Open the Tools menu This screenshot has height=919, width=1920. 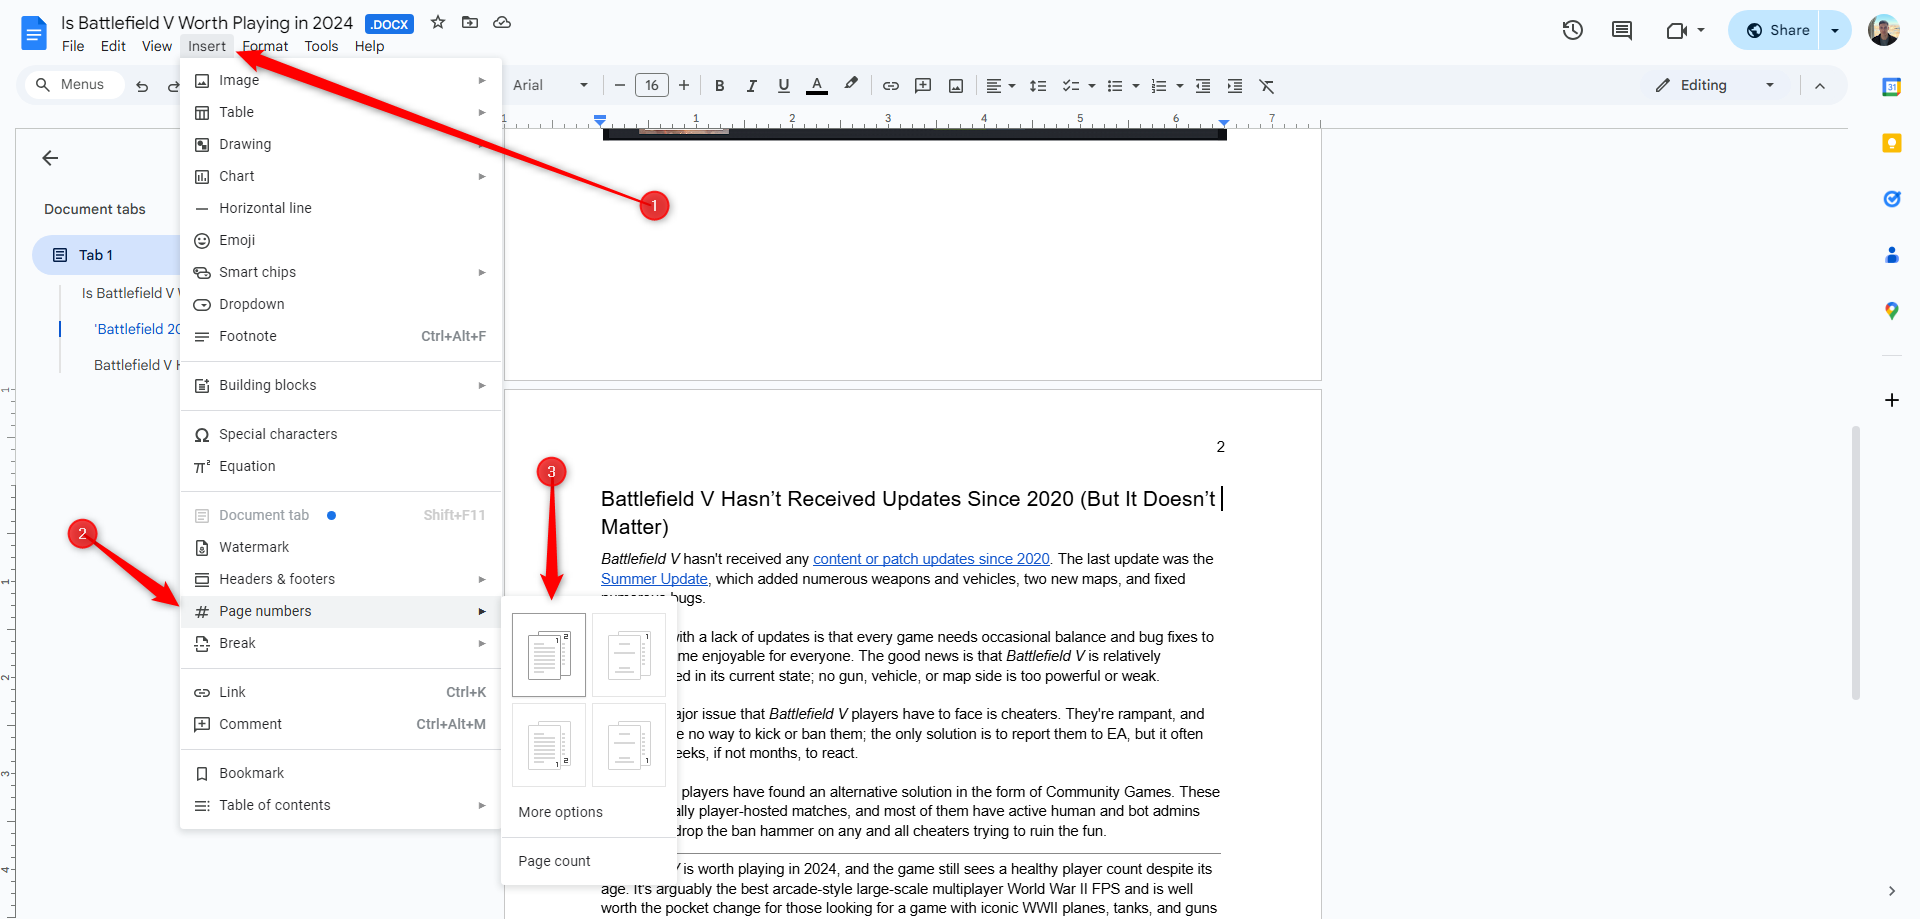tap(321, 46)
